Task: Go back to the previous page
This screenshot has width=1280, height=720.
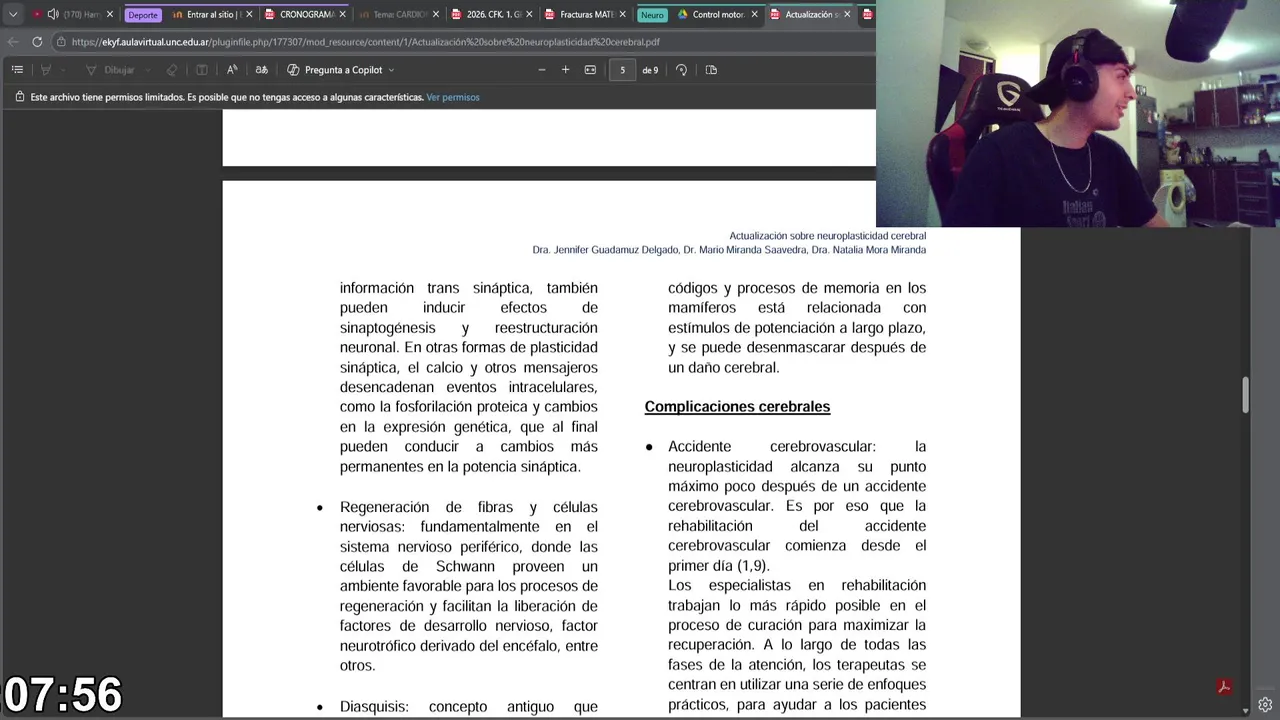Action: click(13, 42)
